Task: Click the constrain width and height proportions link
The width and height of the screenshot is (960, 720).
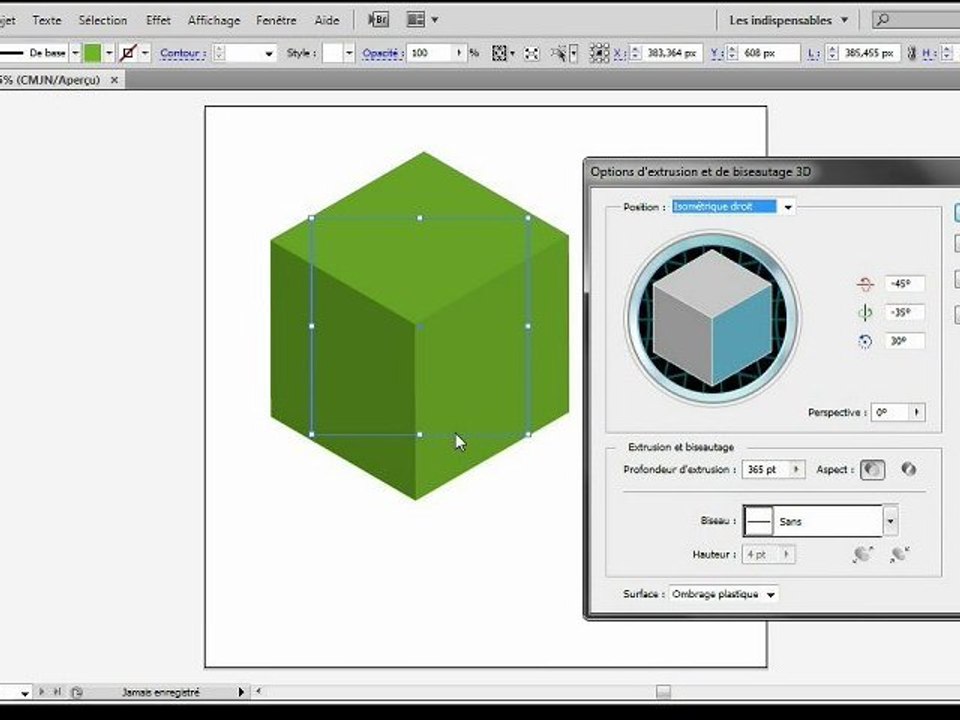Action: [912, 53]
